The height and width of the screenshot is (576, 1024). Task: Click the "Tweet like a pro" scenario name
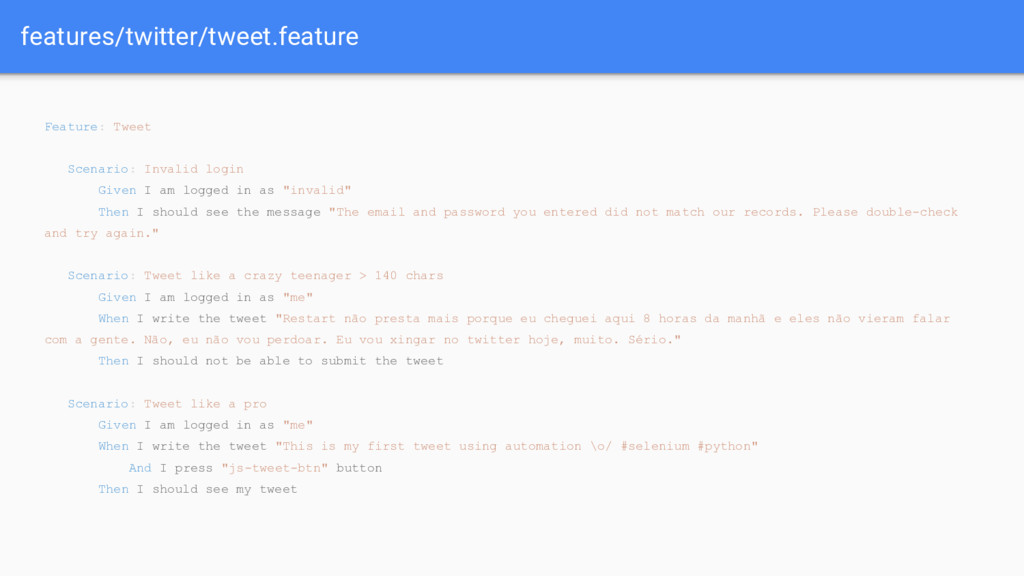[205, 404]
